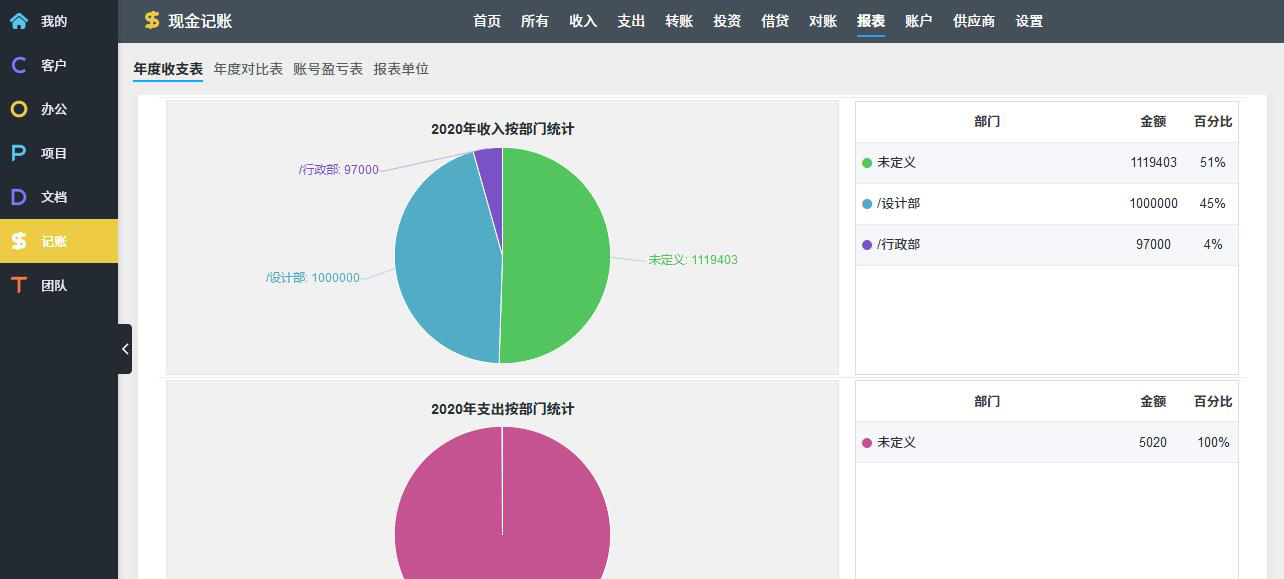
Task: Select the /行政部 row in income table
Action: 1047,245
